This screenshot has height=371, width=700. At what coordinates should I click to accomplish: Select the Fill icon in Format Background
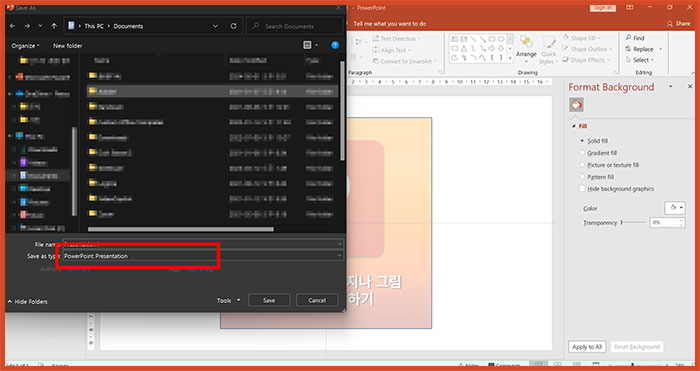pos(576,105)
